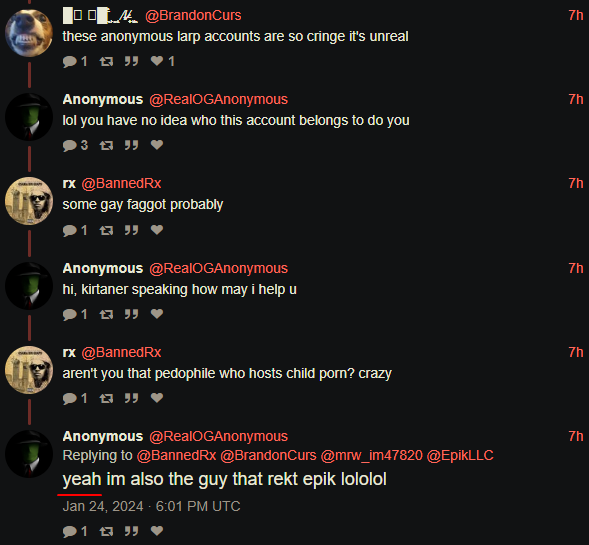Click heart icon under 'yeah im also the guy' tweet
This screenshot has width=589, height=545.
pos(157,531)
